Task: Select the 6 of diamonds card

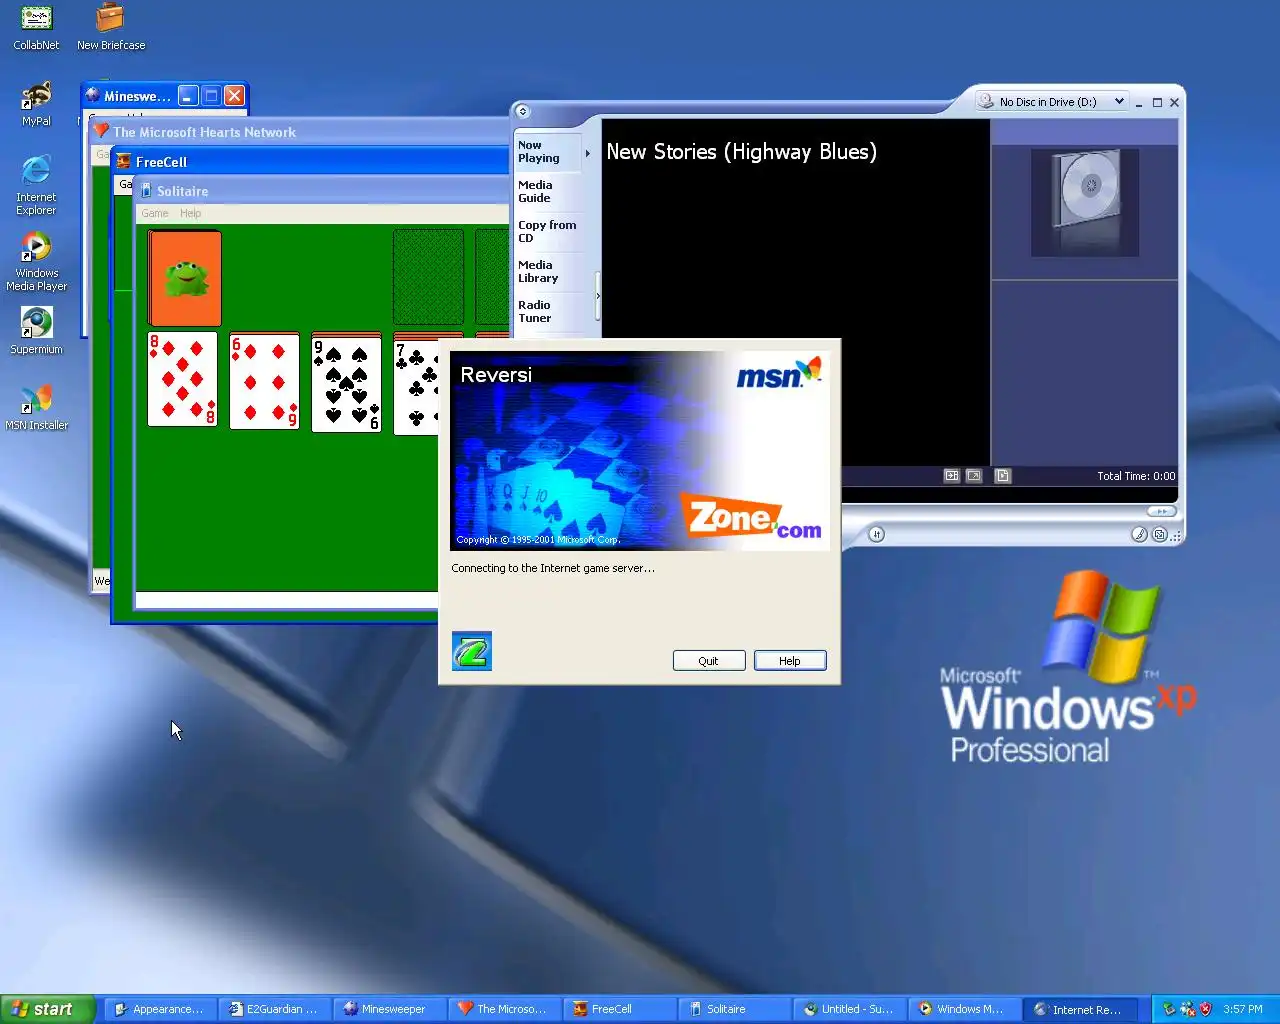Action: tap(264, 380)
